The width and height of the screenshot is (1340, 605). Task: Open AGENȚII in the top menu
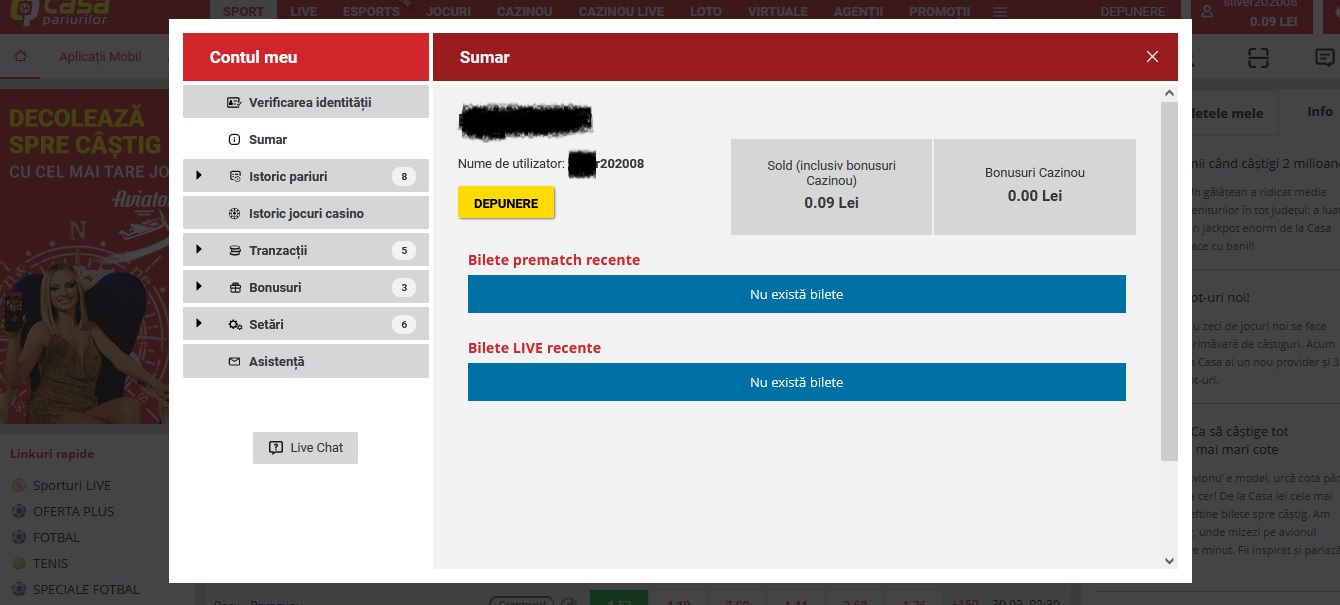point(859,12)
